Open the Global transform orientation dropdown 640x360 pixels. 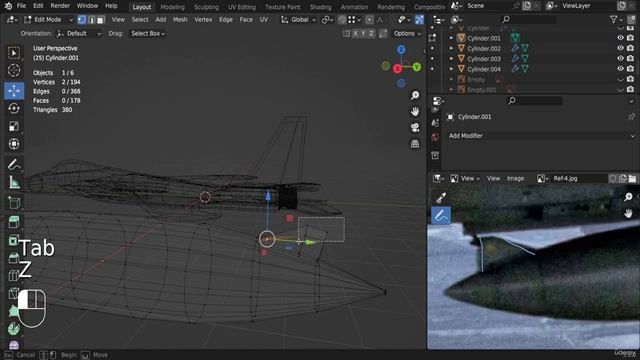(x=298, y=20)
